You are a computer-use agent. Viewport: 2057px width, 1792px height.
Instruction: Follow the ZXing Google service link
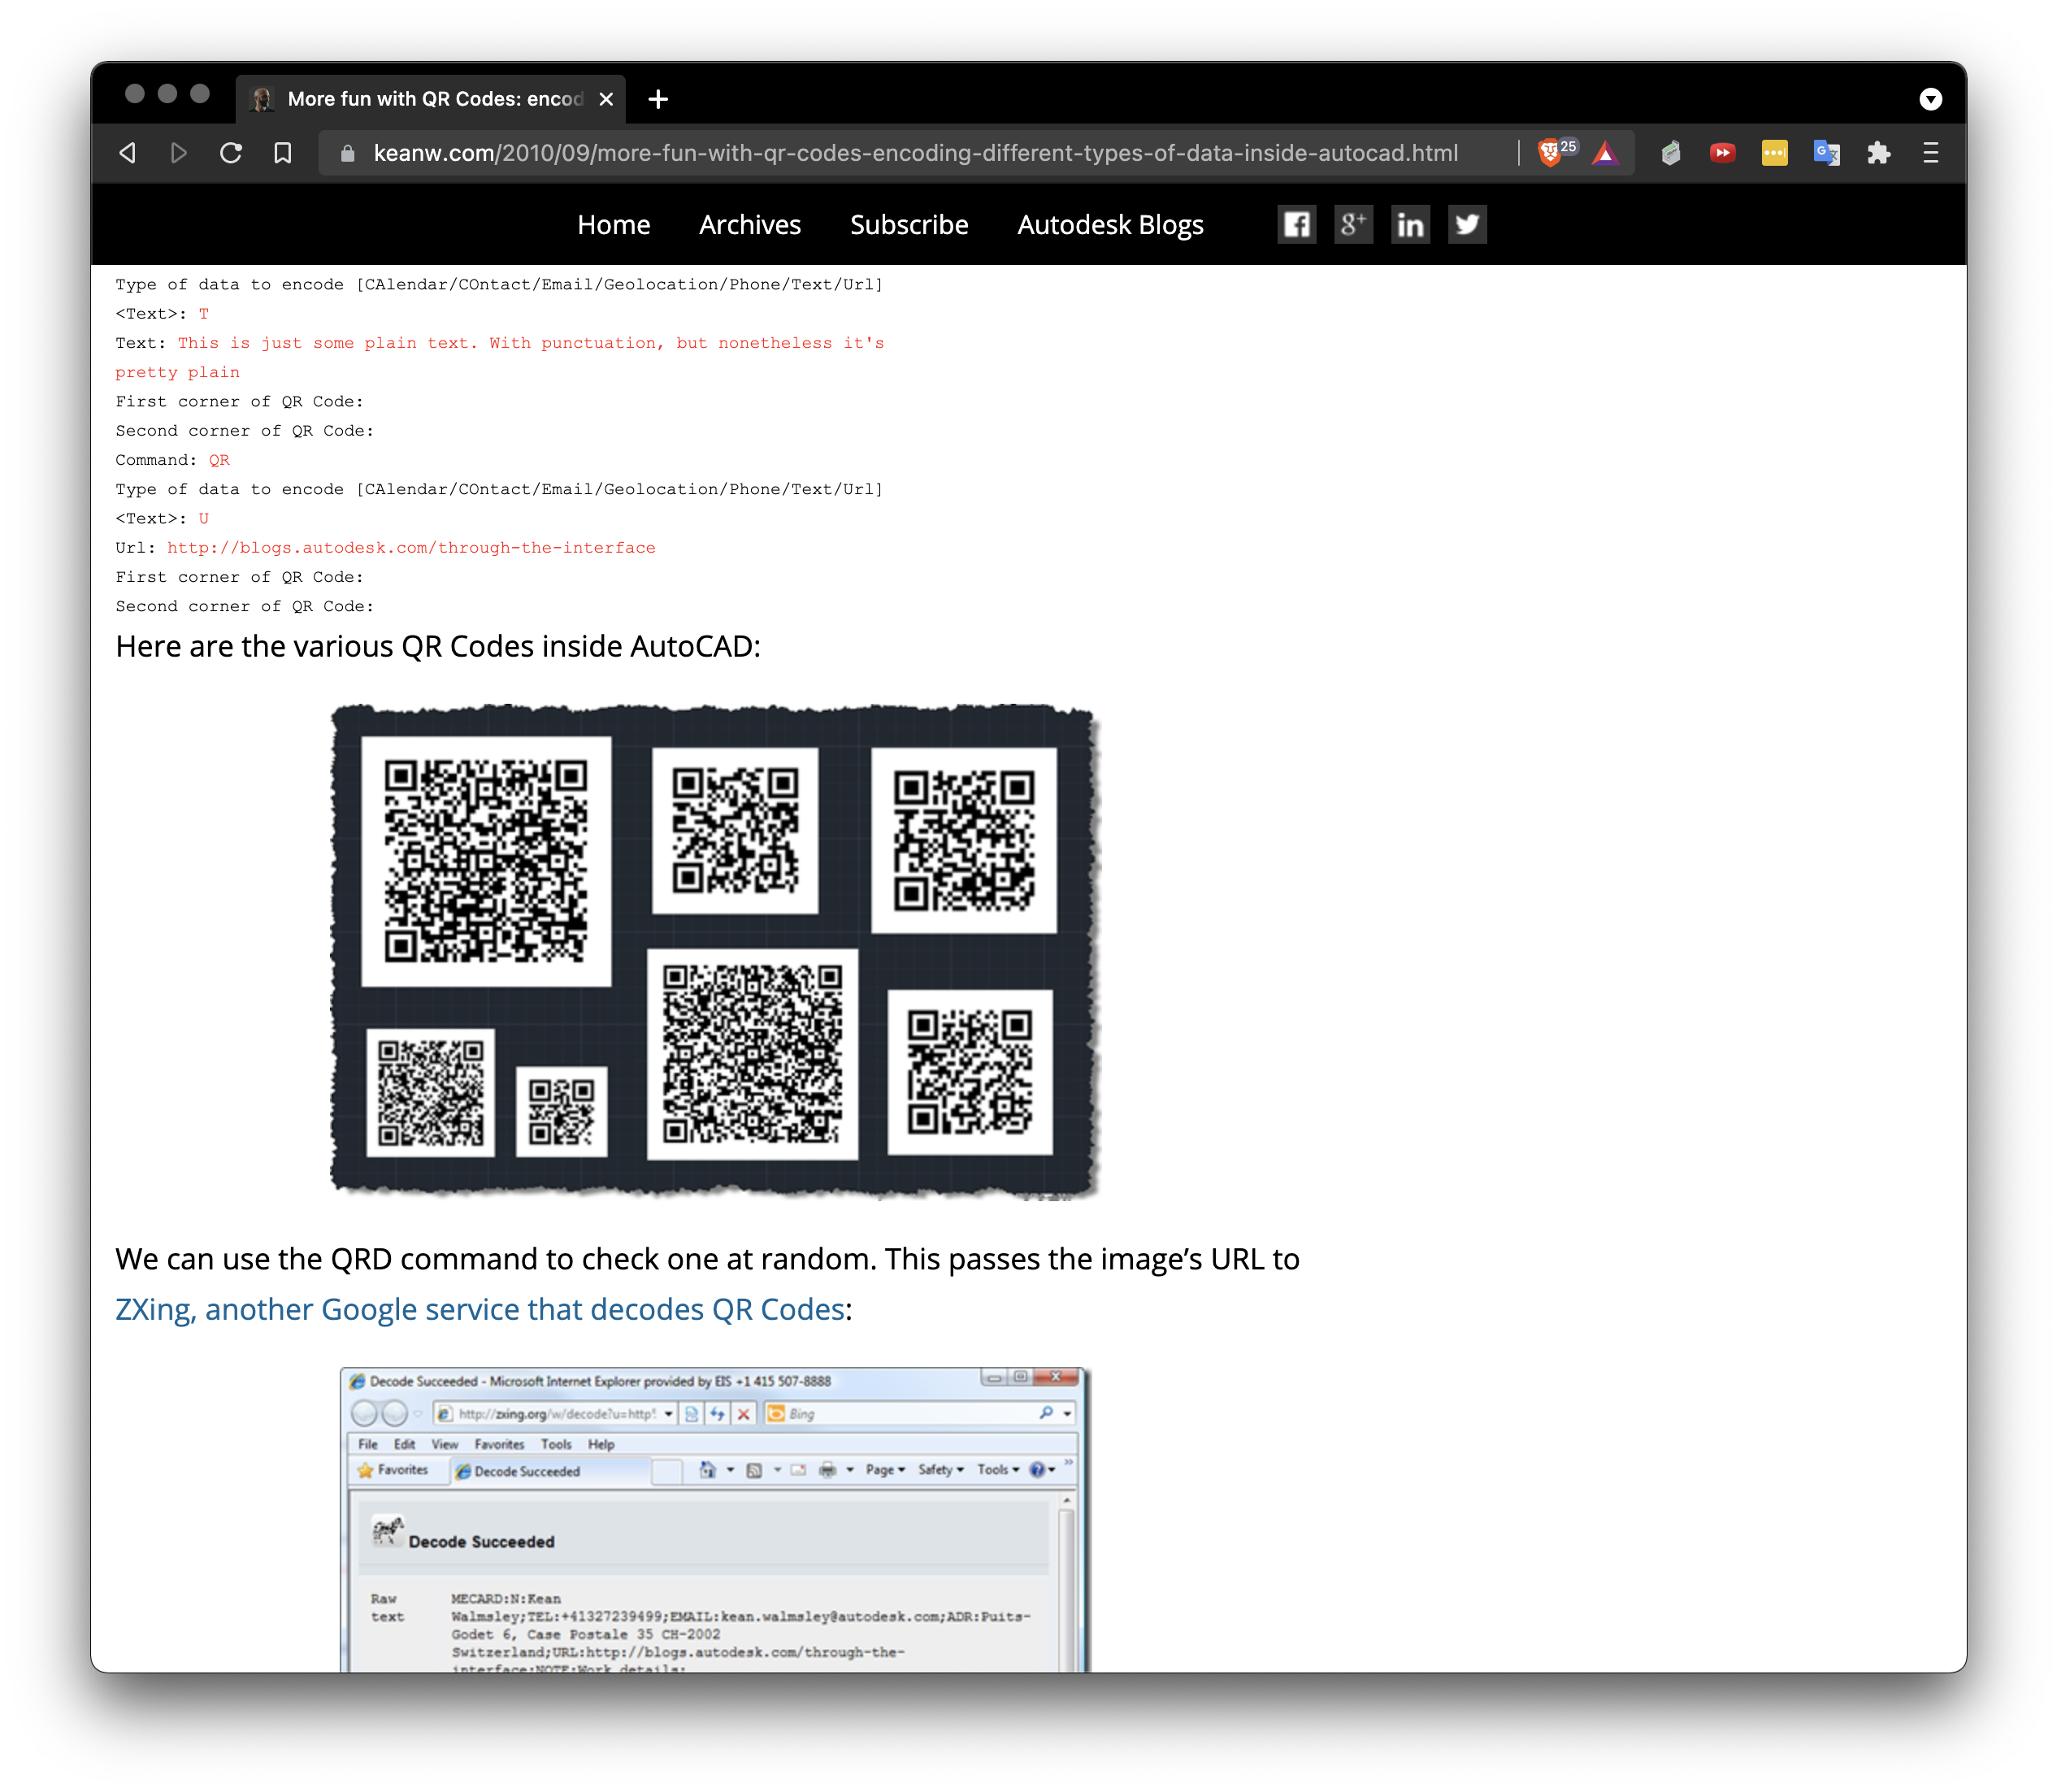tap(480, 1309)
